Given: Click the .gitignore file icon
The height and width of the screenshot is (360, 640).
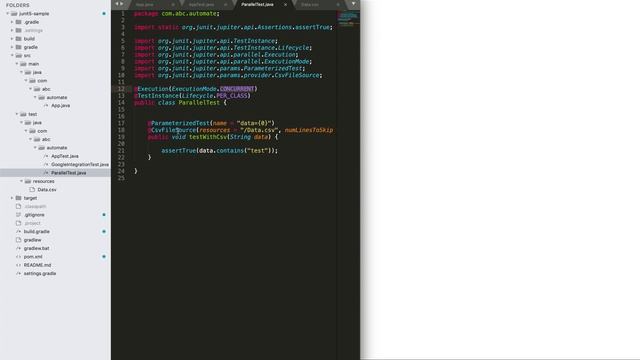Looking at the screenshot, I should coord(18,215).
